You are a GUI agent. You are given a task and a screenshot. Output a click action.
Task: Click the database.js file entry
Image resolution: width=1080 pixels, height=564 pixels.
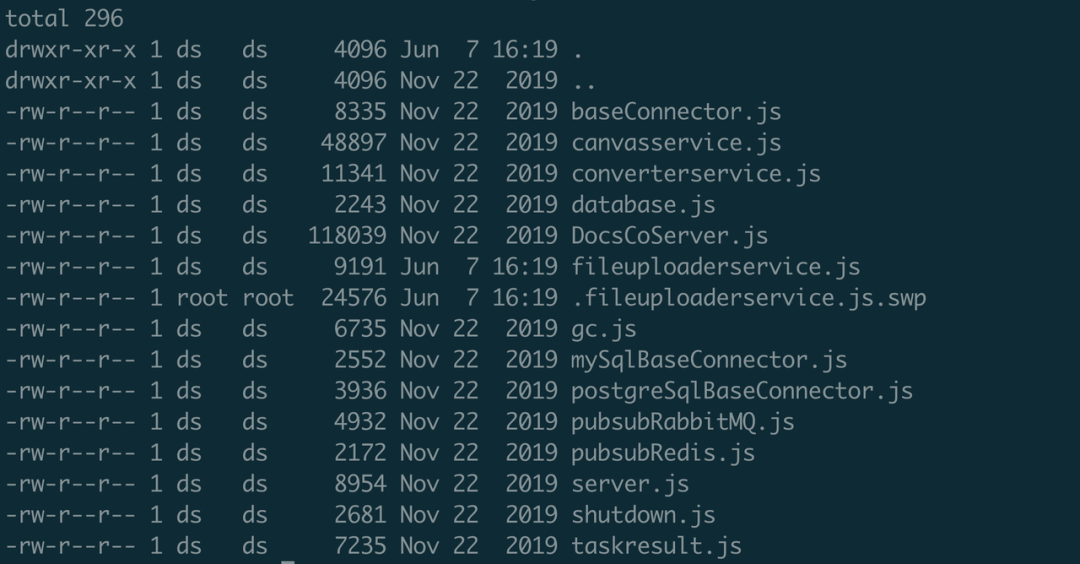[643, 205]
